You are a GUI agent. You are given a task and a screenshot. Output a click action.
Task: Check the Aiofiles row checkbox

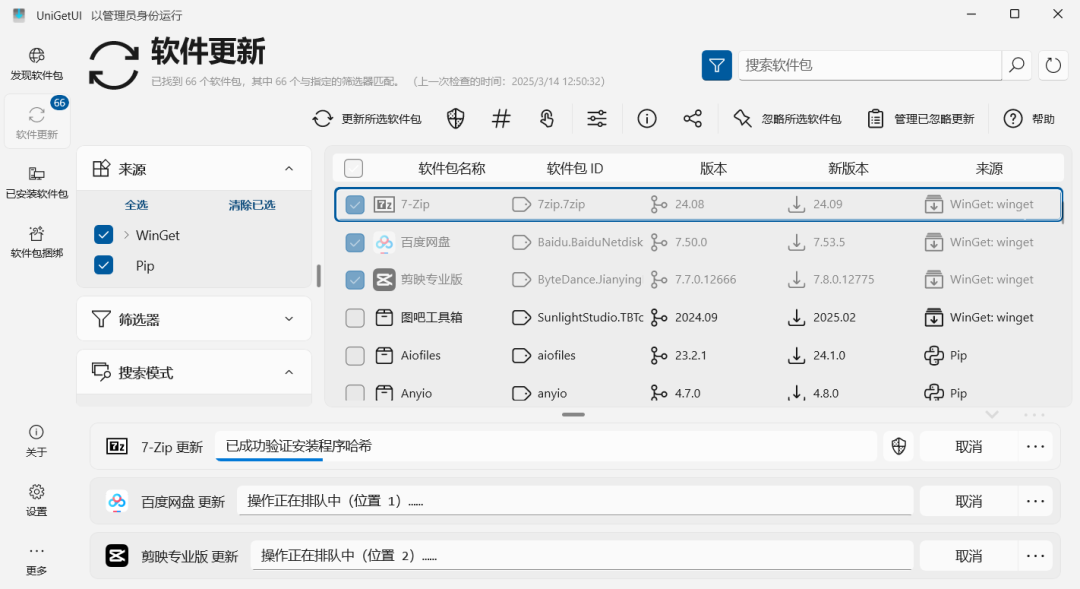pyautogui.click(x=355, y=355)
